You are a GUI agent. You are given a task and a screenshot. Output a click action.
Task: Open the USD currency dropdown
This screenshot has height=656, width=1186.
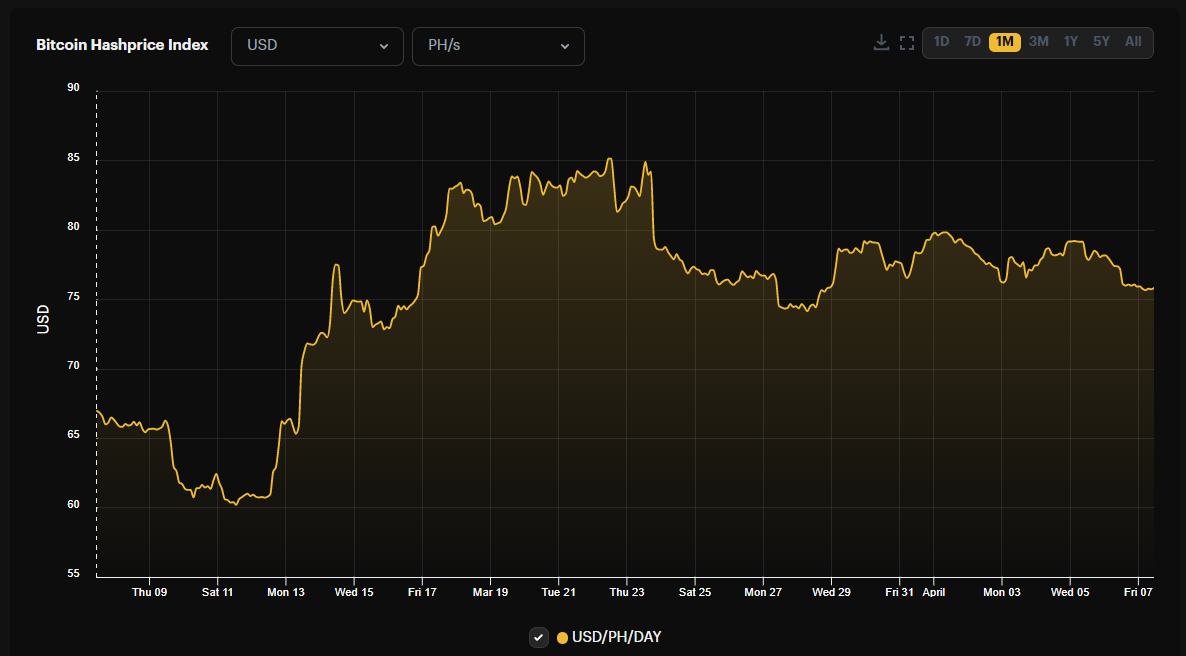[x=317, y=46]
